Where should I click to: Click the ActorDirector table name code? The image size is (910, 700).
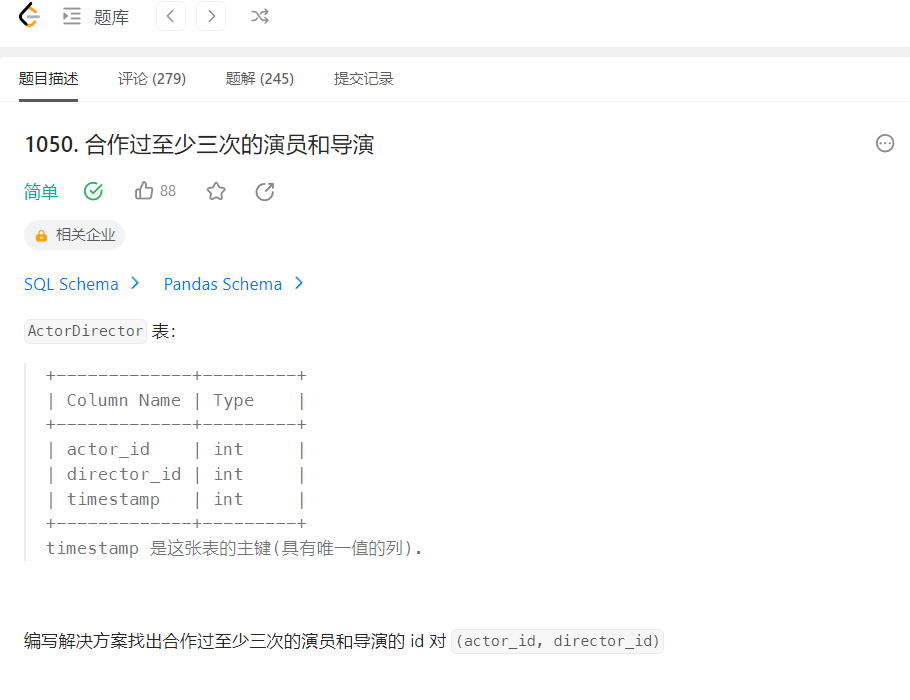coord(85,331)
